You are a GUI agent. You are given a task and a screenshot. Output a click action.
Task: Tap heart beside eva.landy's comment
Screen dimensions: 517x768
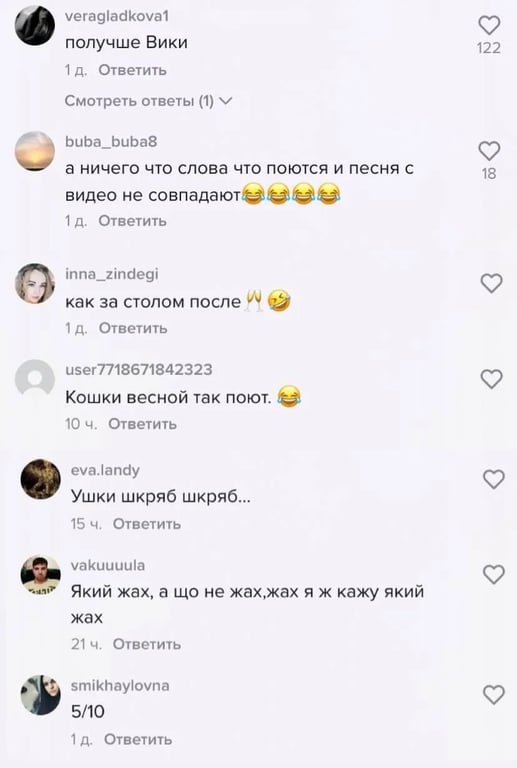tap(494, 479)
